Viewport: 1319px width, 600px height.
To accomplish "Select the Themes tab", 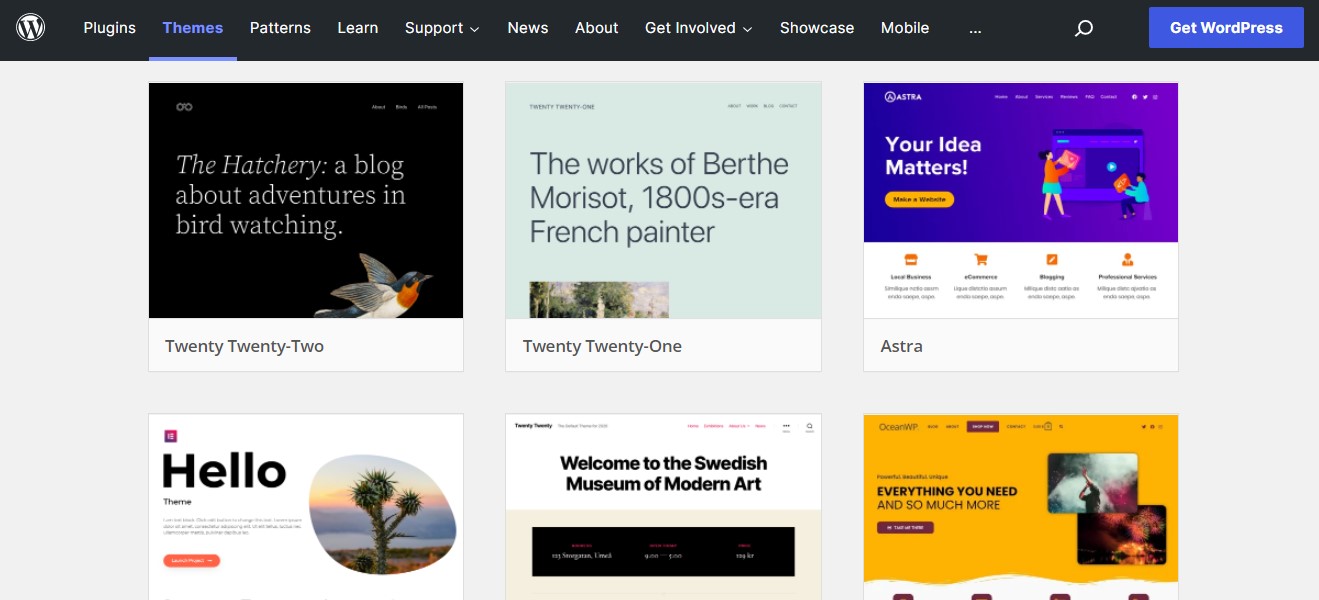I will click(x=193, y=28).
